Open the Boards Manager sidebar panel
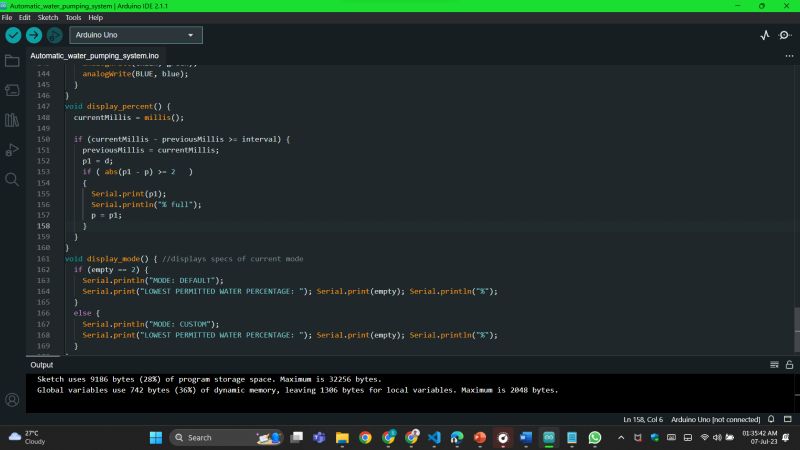 (x=12, y=90)
